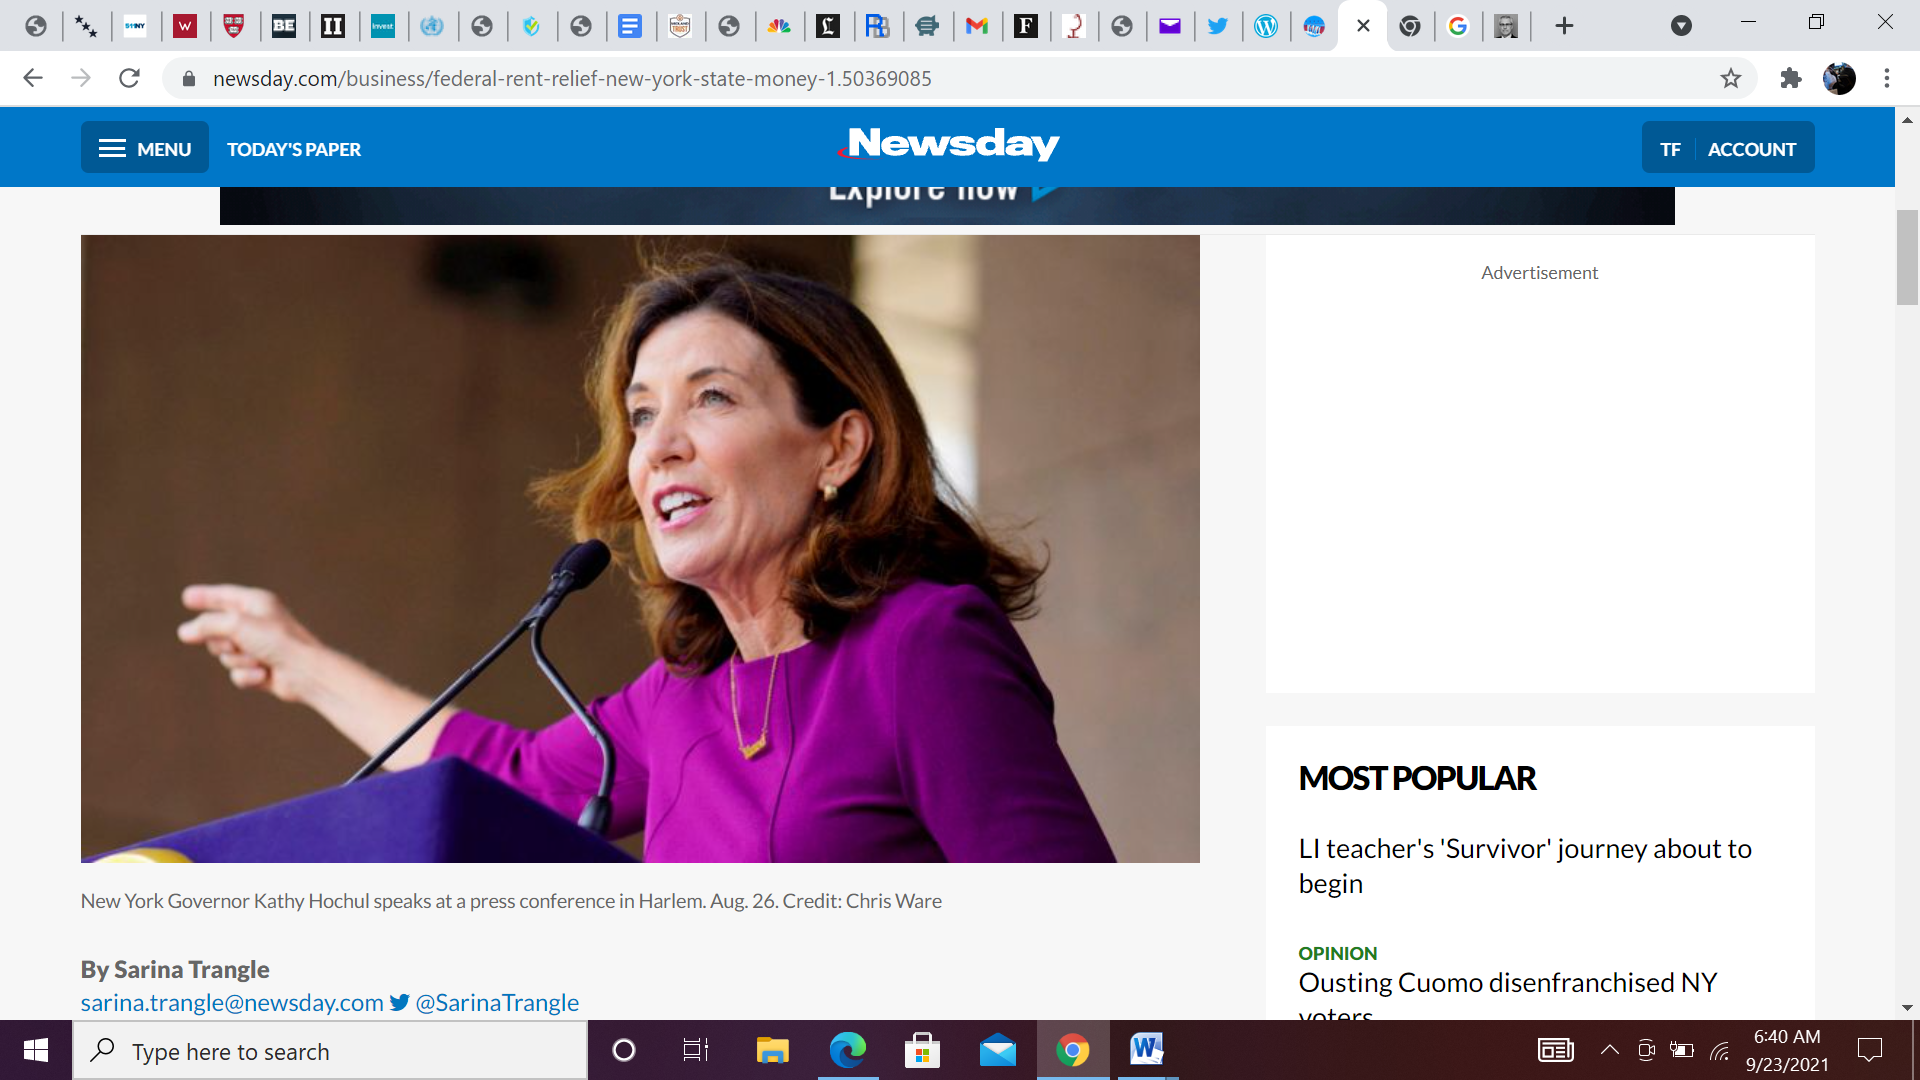Open @SarinaTrangle Twitter profile
The height and width of the screenshot is (1080, 1920).
pos(496,1002)
